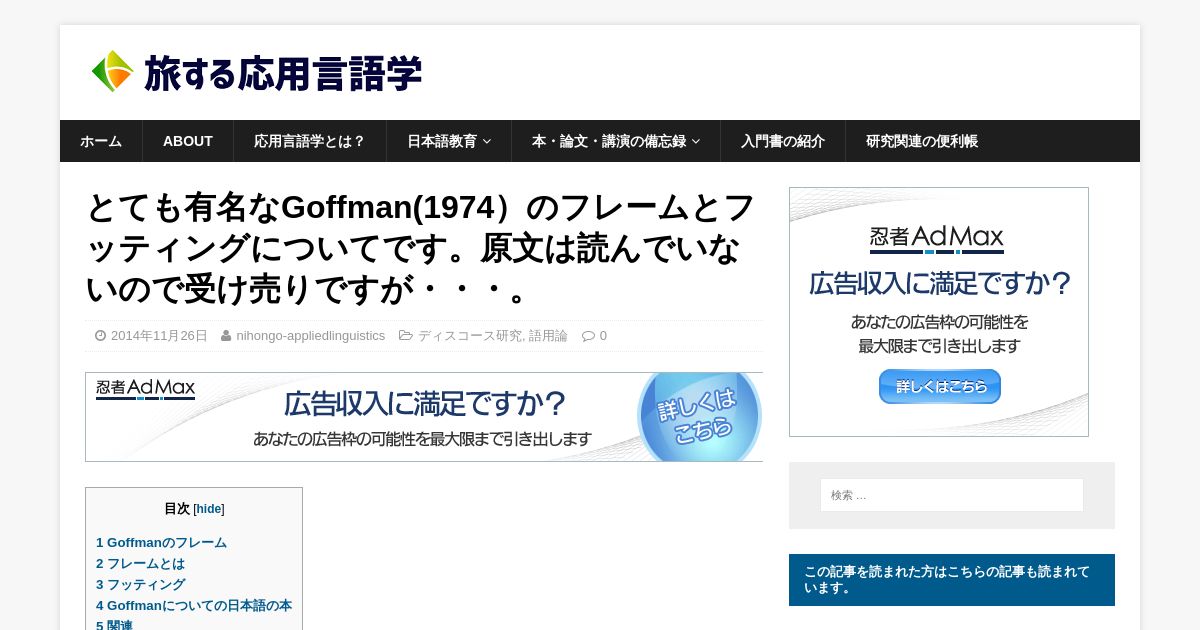Click the article title heading
The height and width of the screenshot is (630, 1200).
tap(421, 248)
